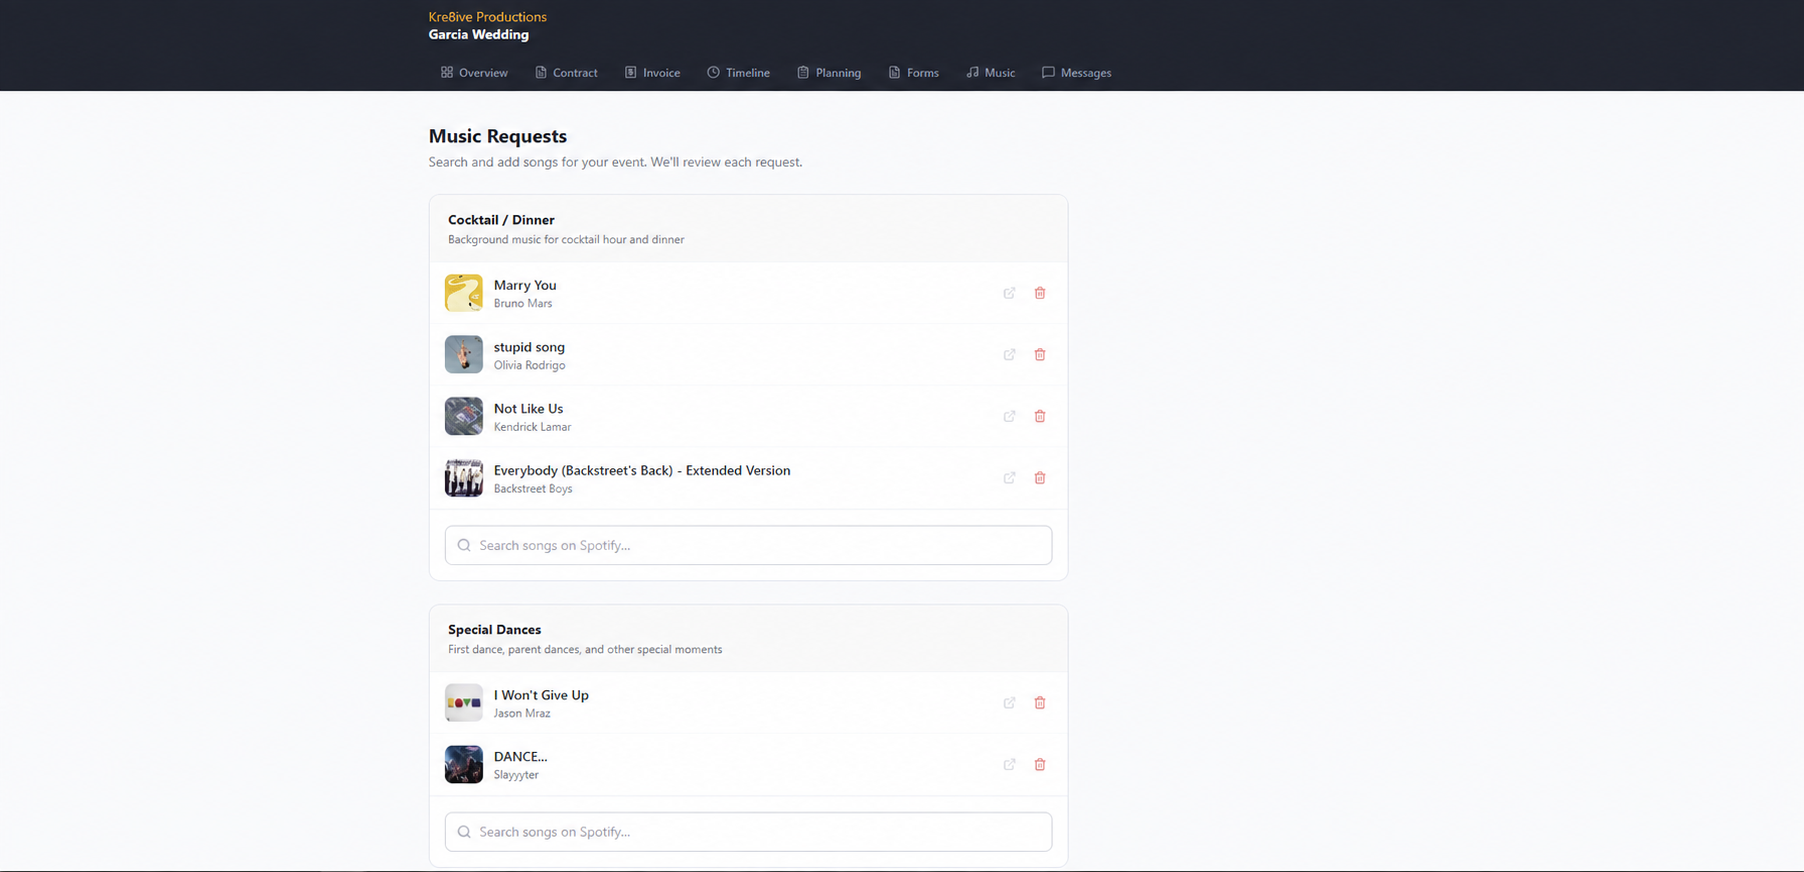Viewport: 1804px width, 872px height.
Task: Click I Won't Give Up album art
Action: (464, 703)
